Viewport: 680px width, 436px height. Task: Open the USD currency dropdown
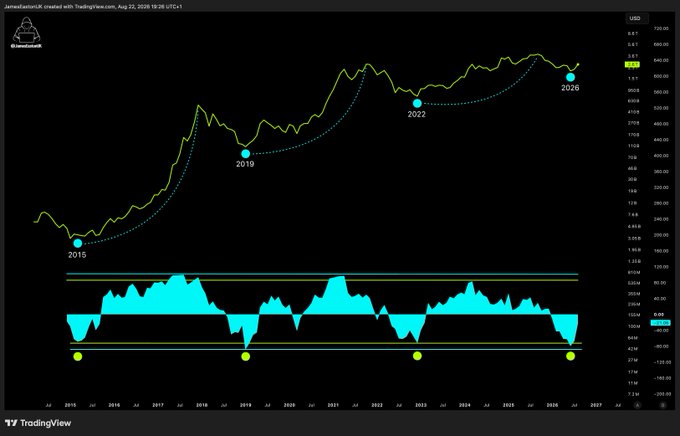coord(636,18)
